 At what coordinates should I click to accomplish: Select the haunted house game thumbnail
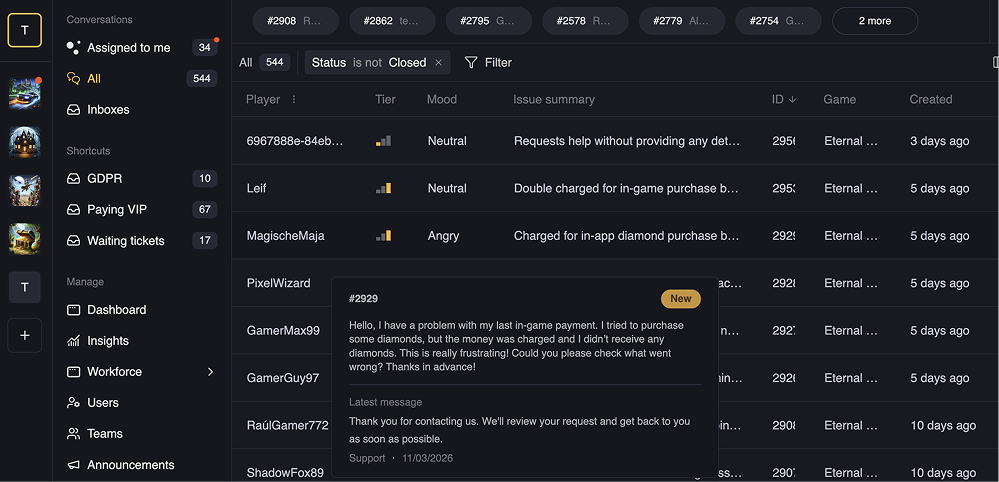coord(25,141)
